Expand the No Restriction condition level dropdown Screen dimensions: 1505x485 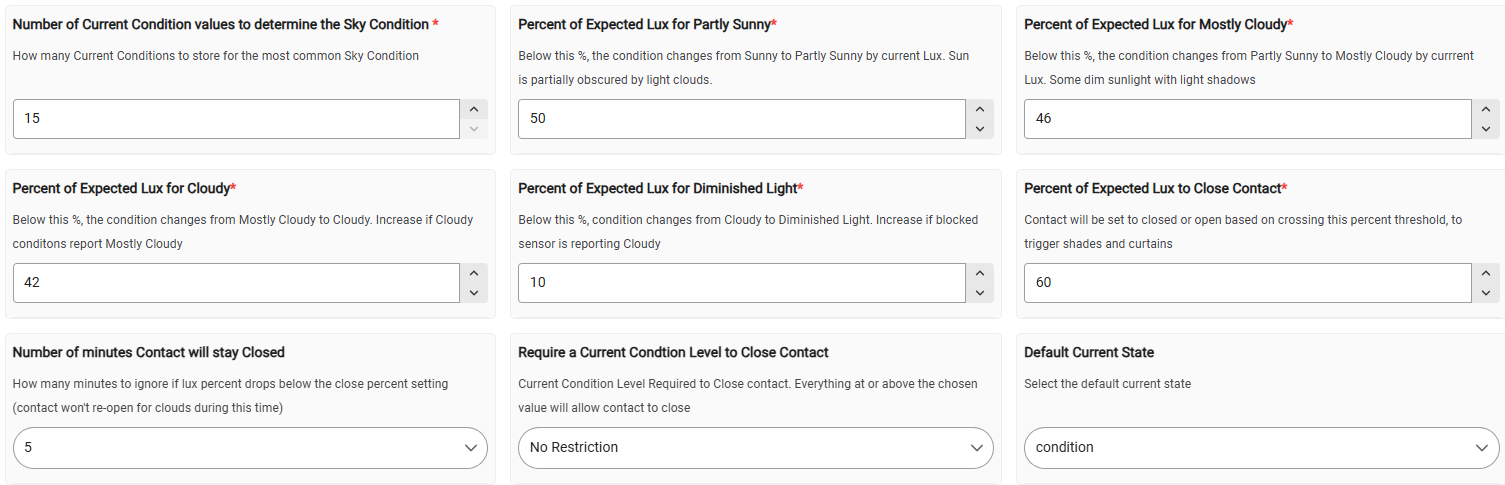point(755,448)
